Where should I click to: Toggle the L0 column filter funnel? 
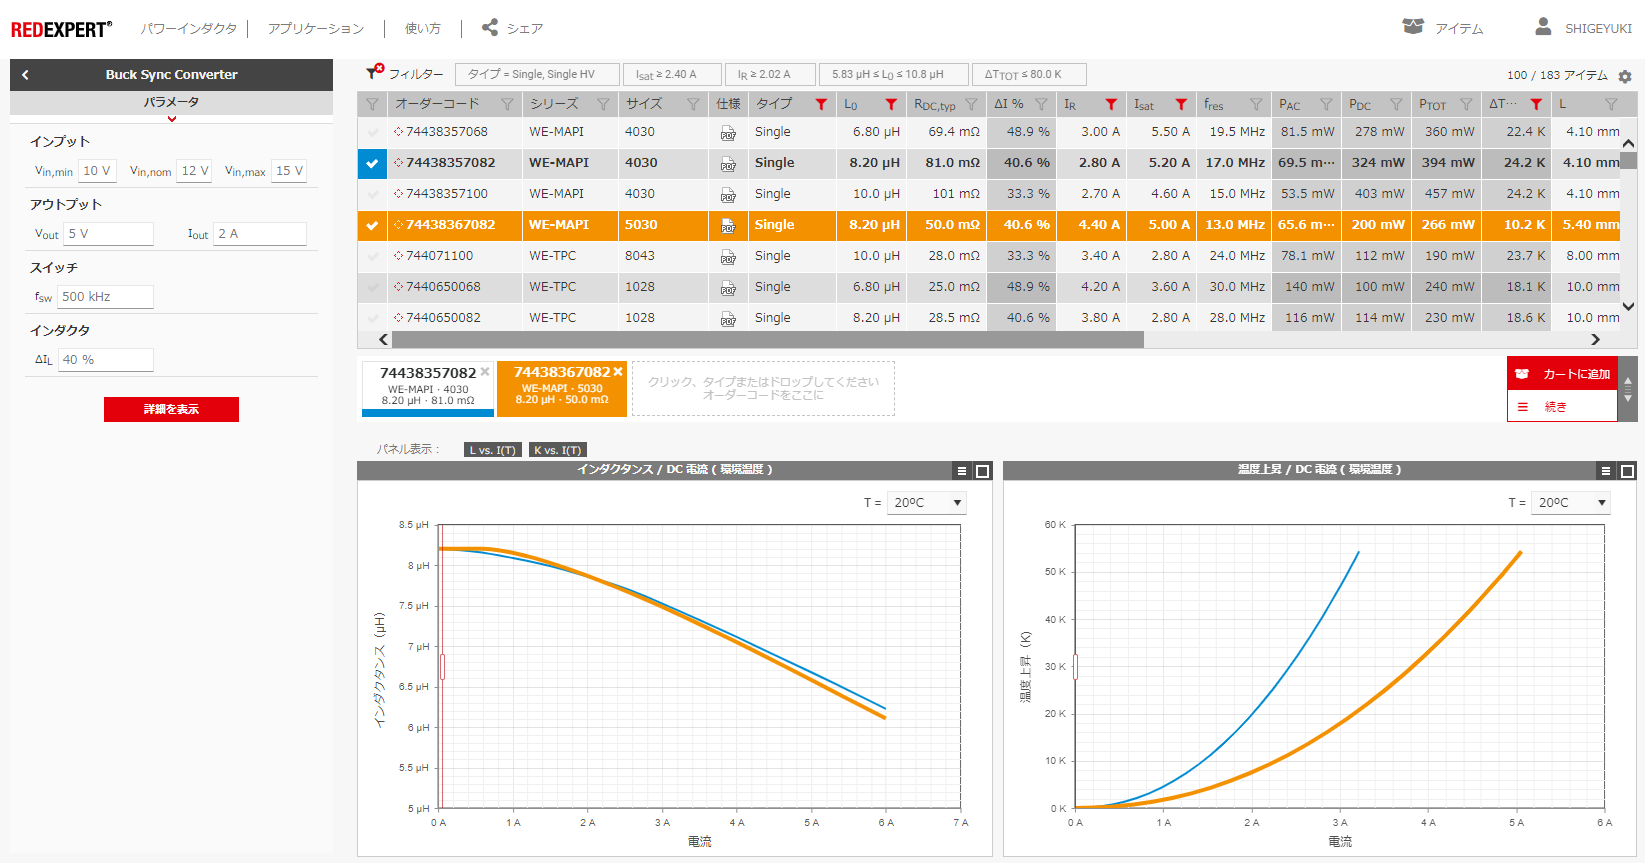891,104
